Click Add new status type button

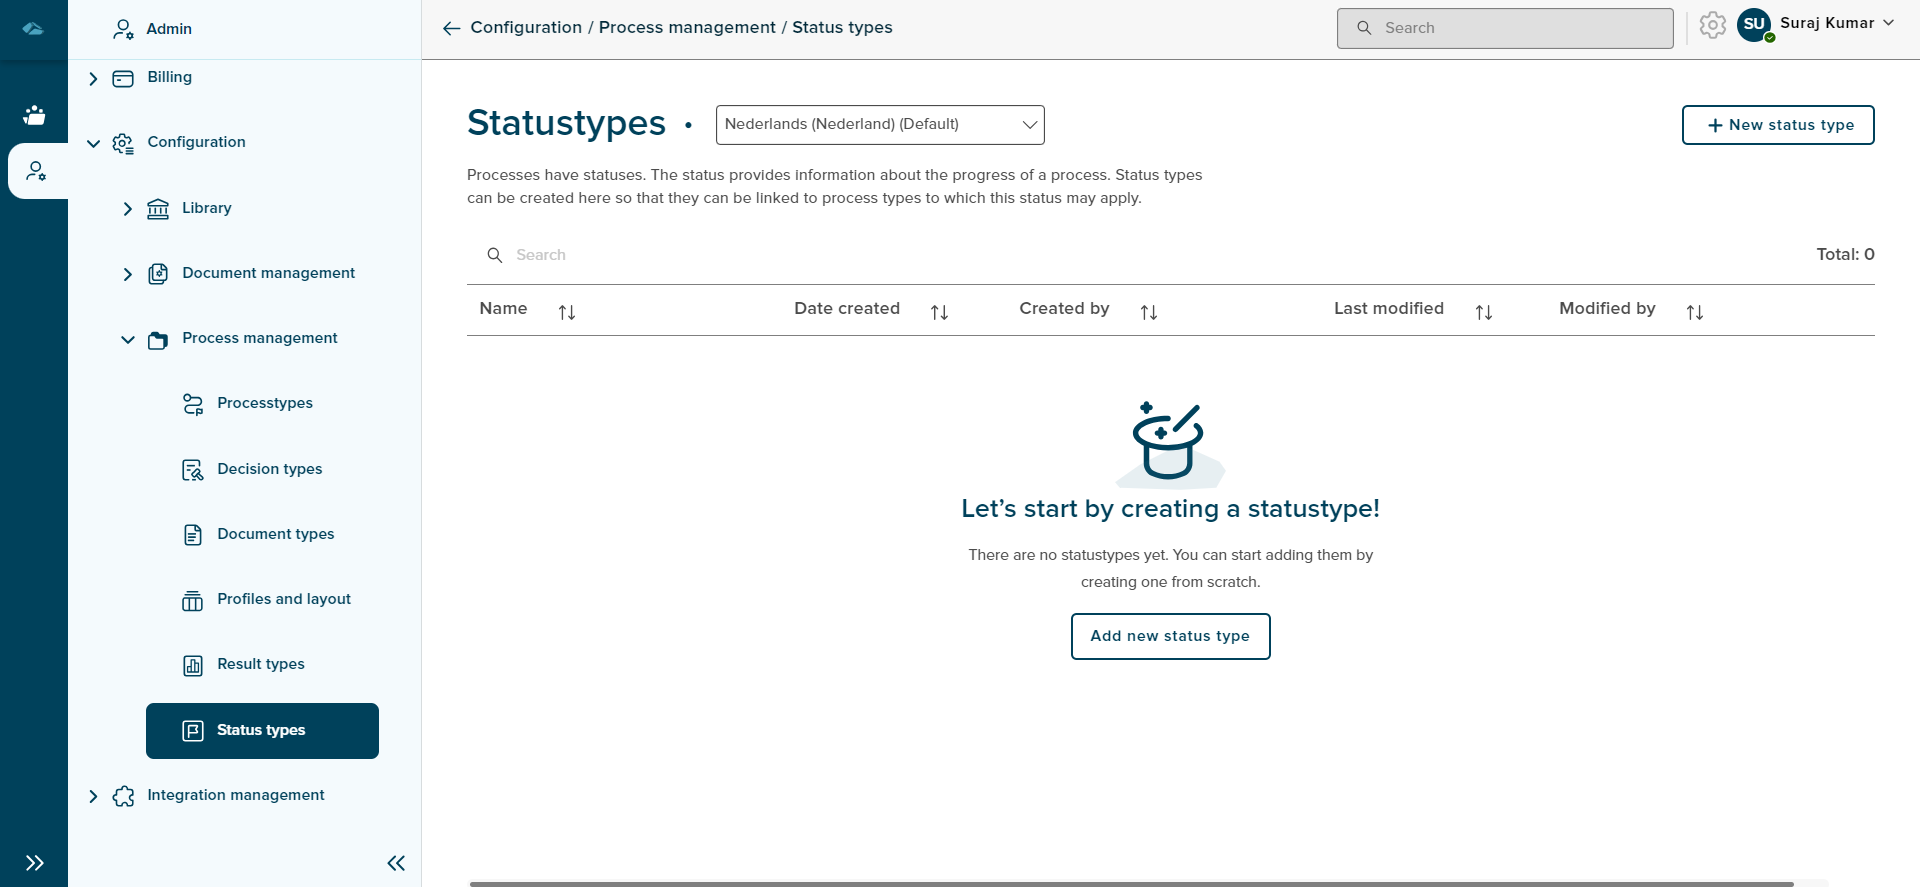click(1170, 636)
